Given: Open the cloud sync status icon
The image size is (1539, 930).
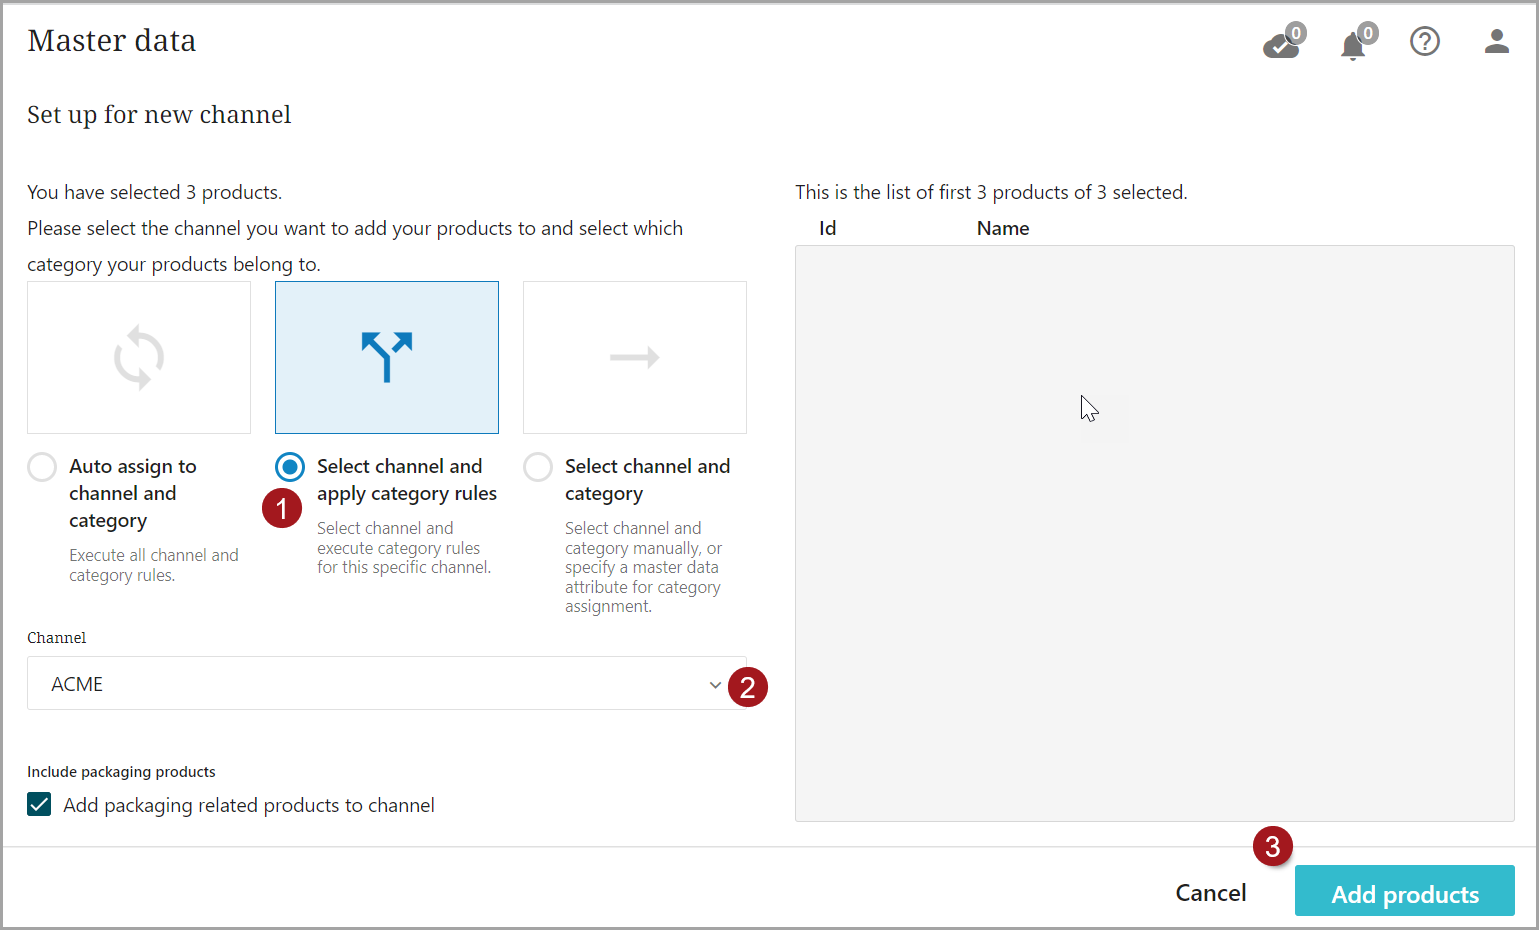Looking at the screenshot, I should click(x=1282, y=43).
